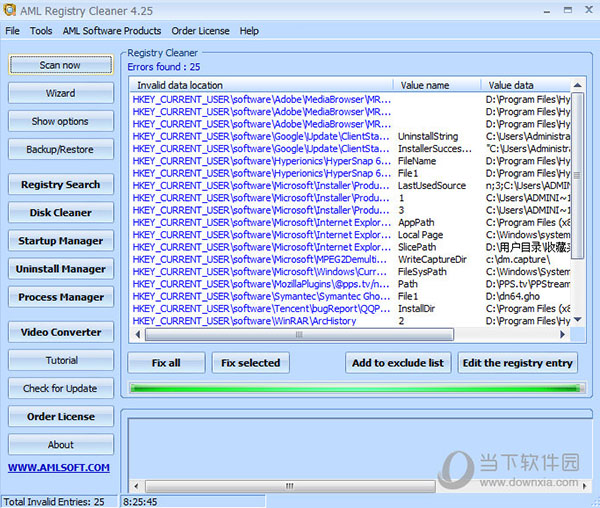Select the row with value AppPath

[x=351, y=222]
